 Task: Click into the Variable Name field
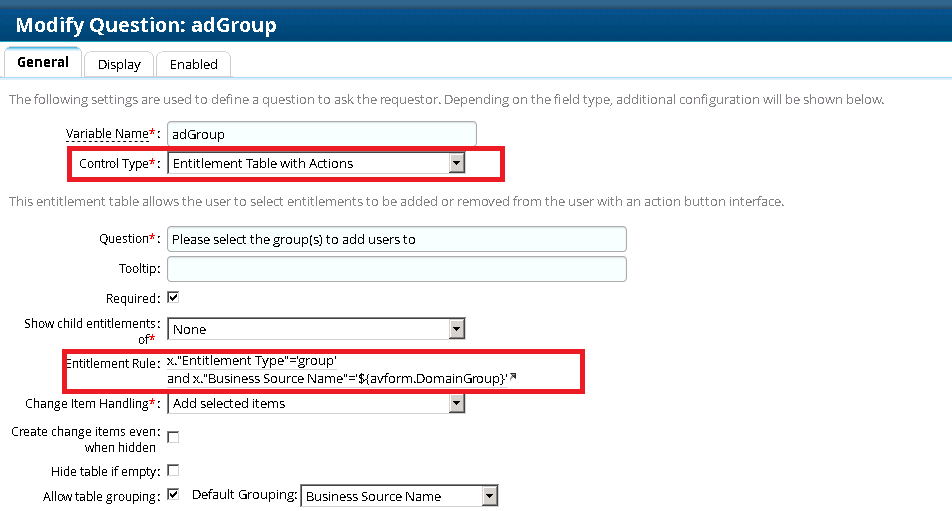tap(321, 134)
